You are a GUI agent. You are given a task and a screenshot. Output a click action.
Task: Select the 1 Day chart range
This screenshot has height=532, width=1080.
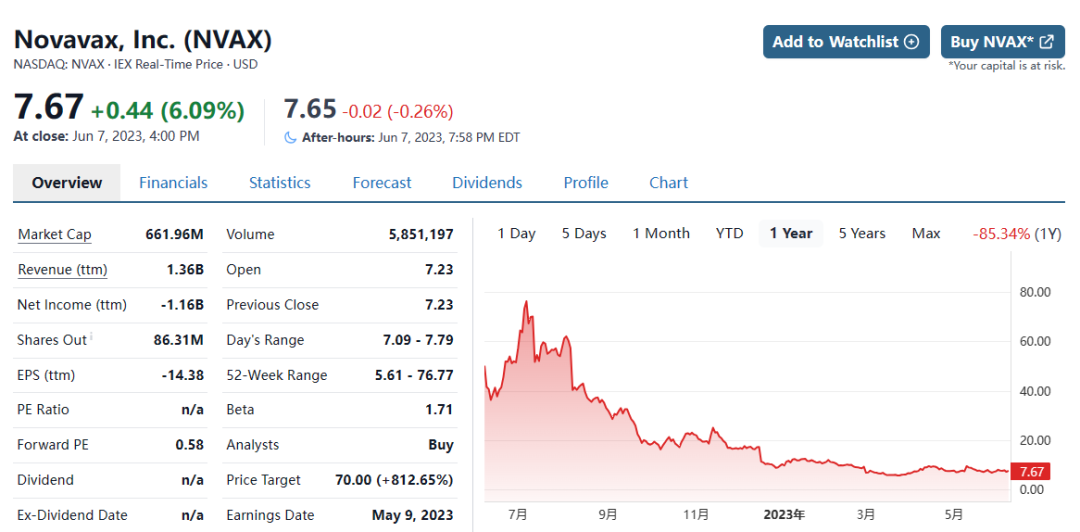(x=517, y=234)
